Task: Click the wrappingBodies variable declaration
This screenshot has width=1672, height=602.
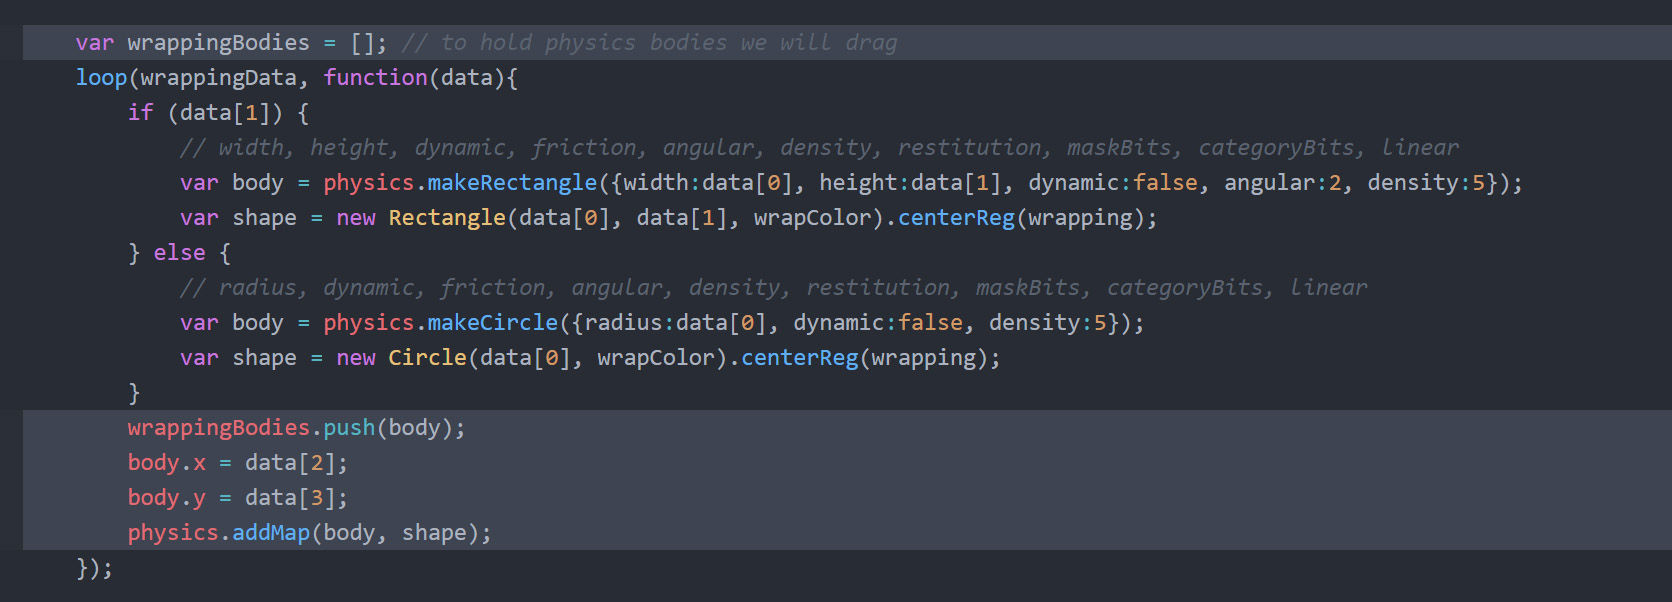Action: (231, 43)
